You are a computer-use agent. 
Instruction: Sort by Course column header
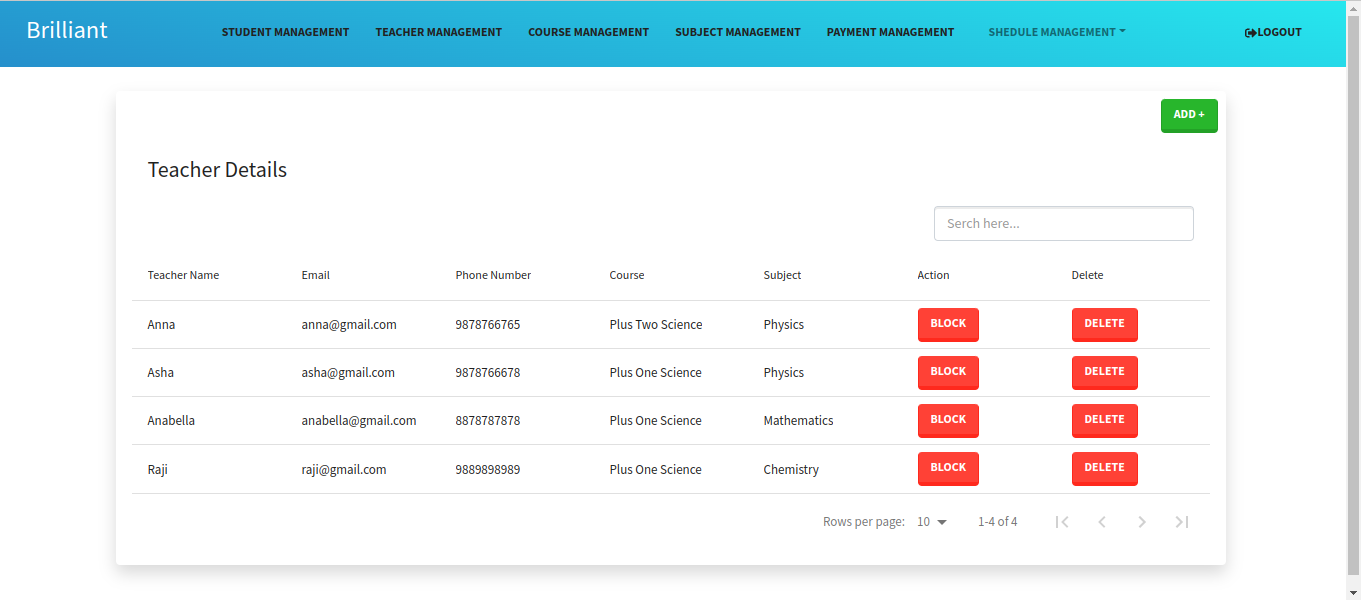pyautogui.click(x=627, y=275)
